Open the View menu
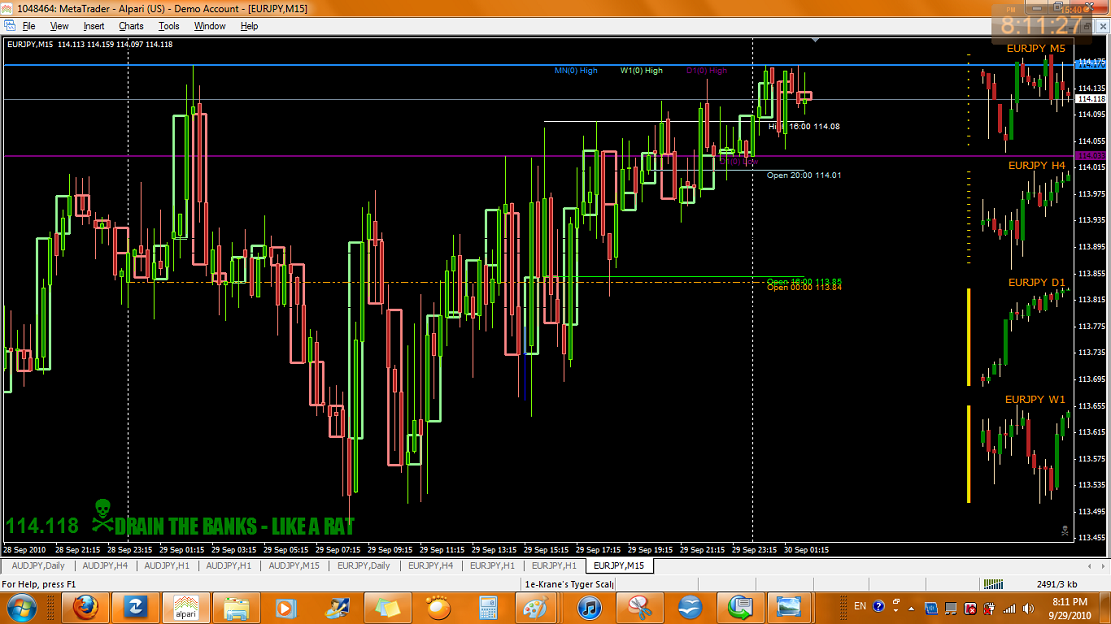This screenshot has width=1111, height=624. tap(59, 26)
